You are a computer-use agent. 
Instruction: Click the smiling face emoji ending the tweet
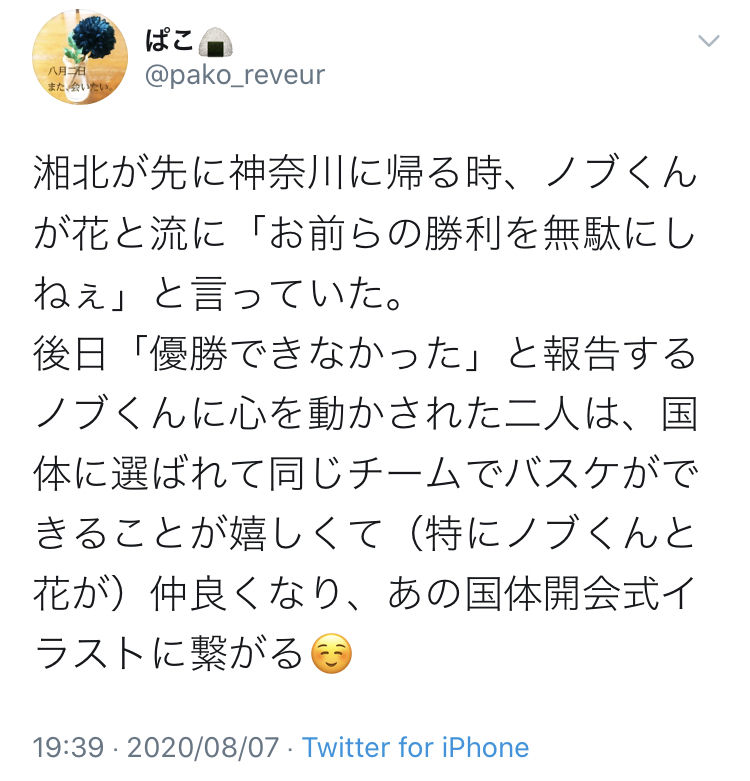pos(331,653)
